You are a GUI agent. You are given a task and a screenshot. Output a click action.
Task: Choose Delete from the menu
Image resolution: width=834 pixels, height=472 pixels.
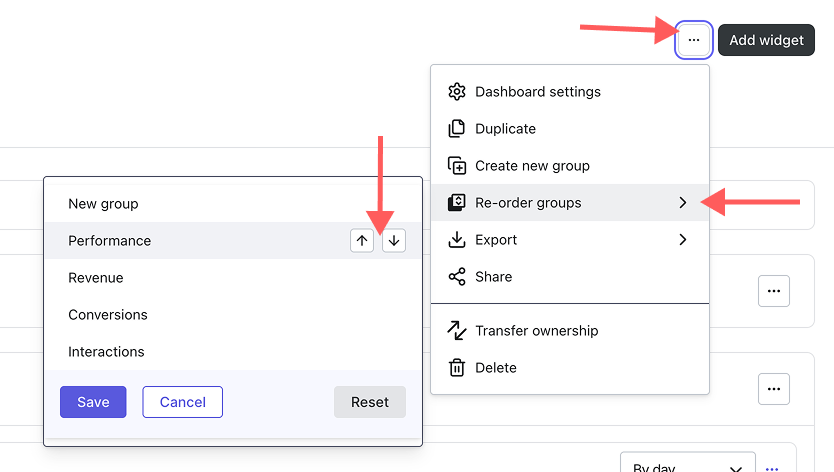tap(570, 368)
